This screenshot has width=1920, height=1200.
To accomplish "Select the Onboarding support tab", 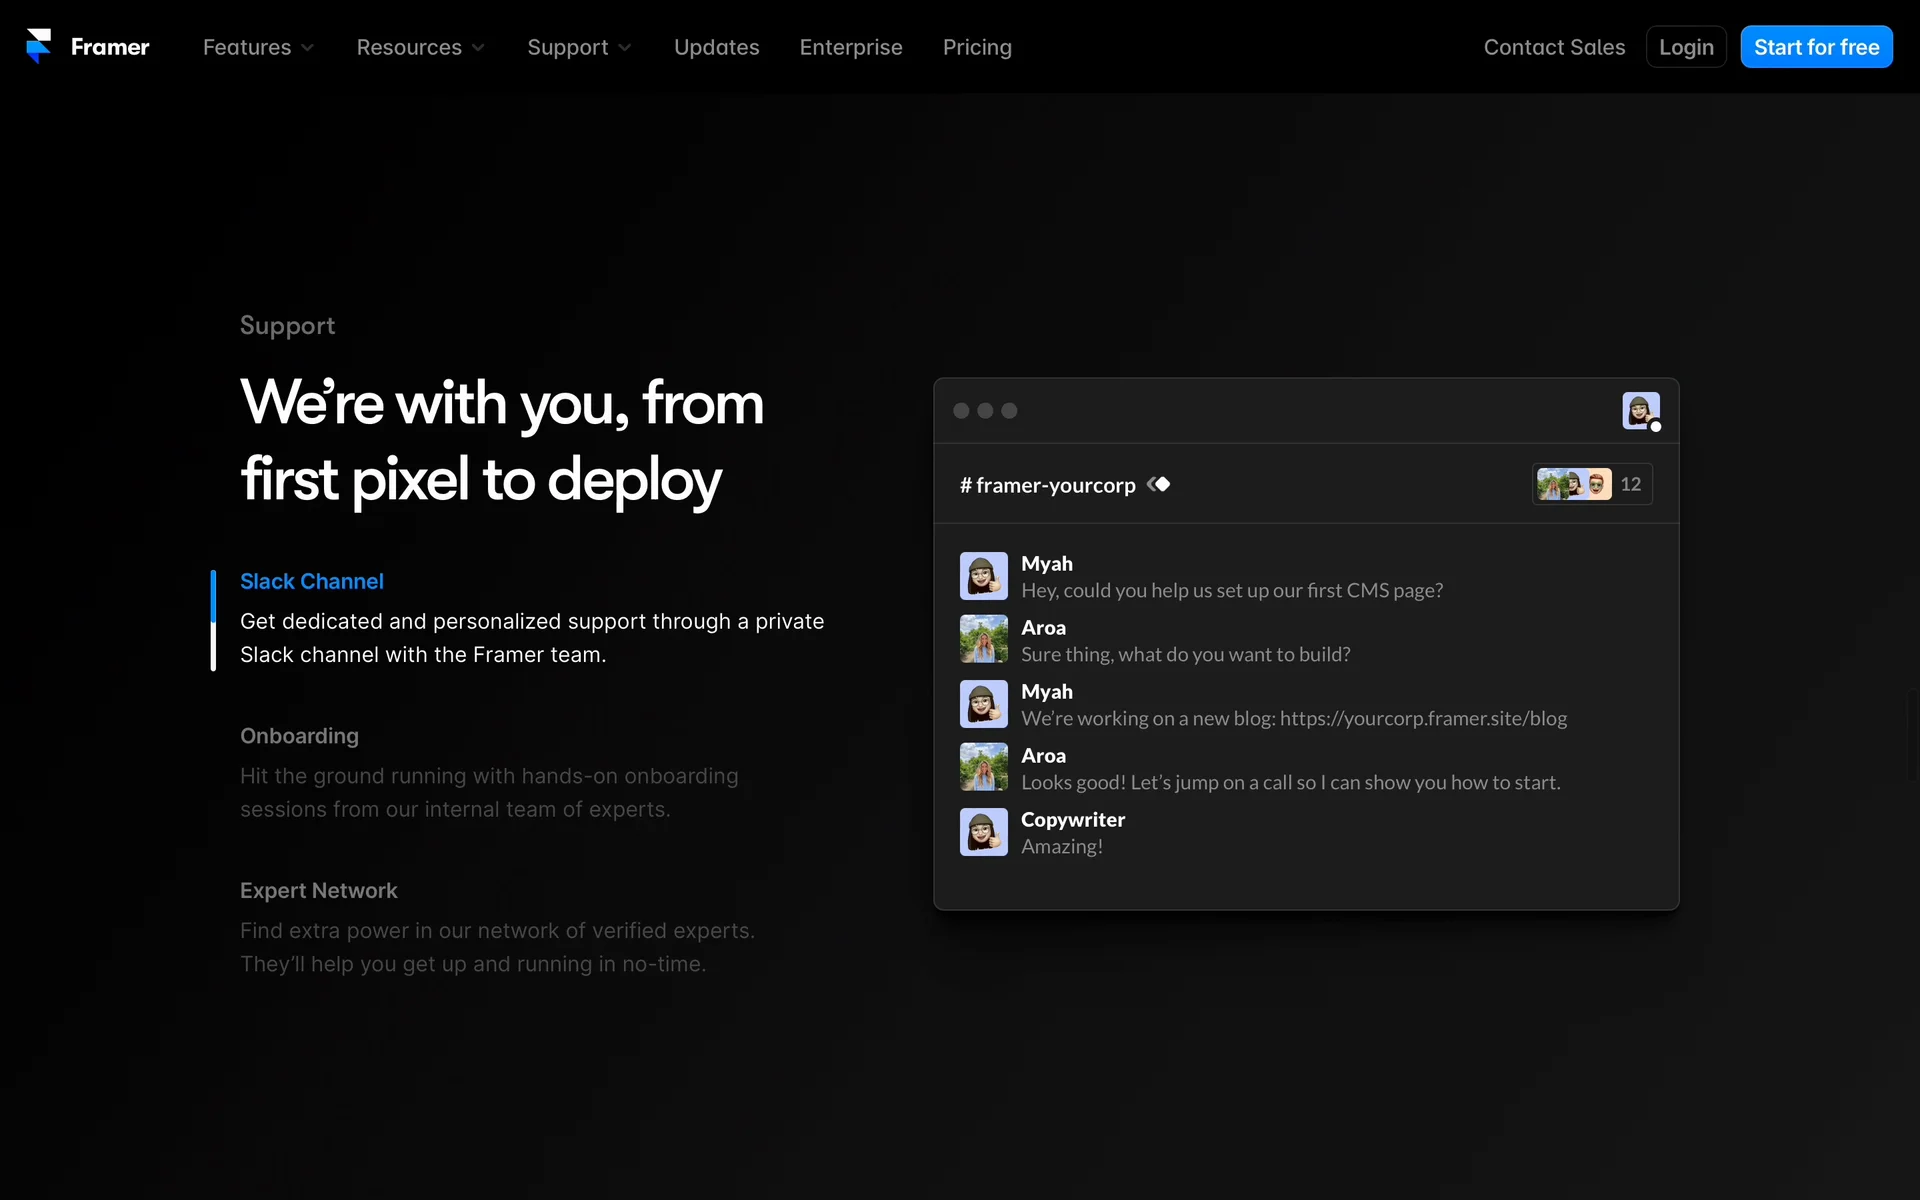I will click(299, 736).
